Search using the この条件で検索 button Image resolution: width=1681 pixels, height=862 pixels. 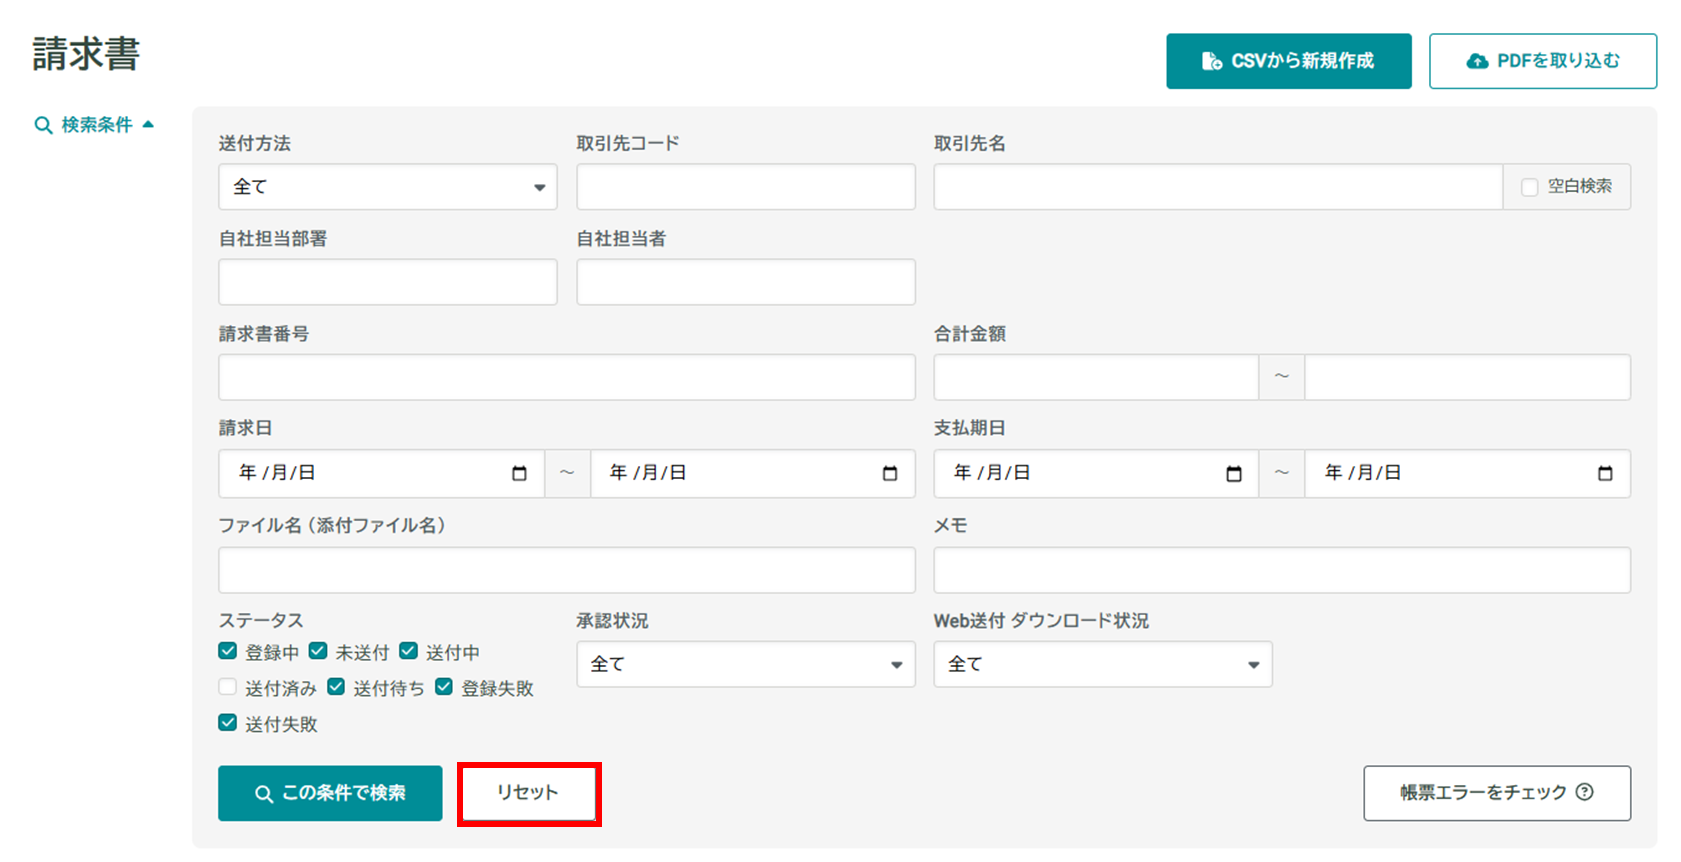click(330, 793)
